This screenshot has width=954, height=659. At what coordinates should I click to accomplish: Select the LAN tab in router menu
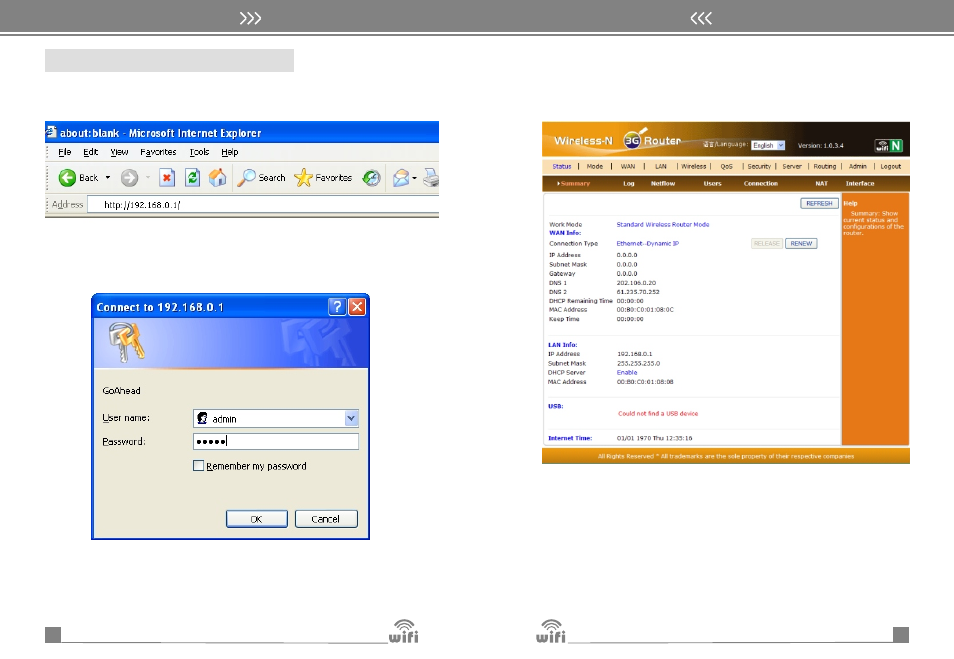pyautogui.click(x=661, y=166)
